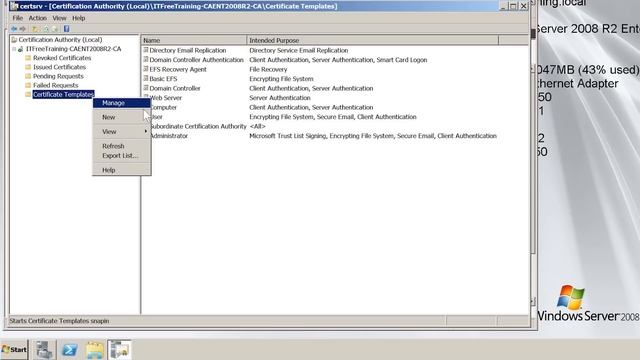This screenshot has width=640, height=360.
Task: Click the Pending Requests folder icon
Action: (x=28, y=76)
